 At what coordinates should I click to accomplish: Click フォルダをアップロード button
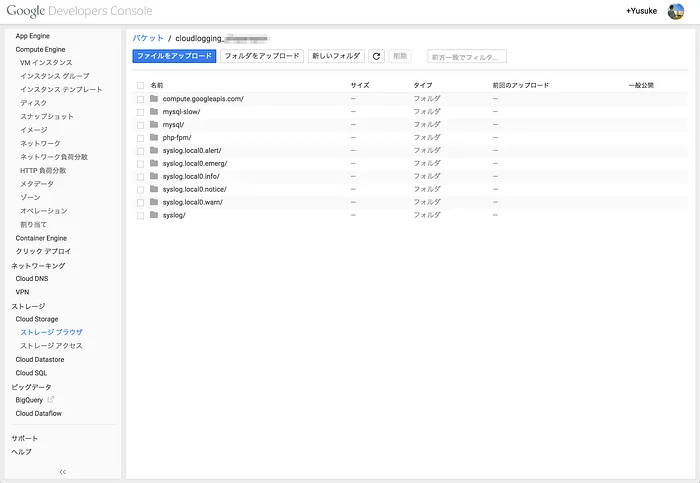[262, 56]
